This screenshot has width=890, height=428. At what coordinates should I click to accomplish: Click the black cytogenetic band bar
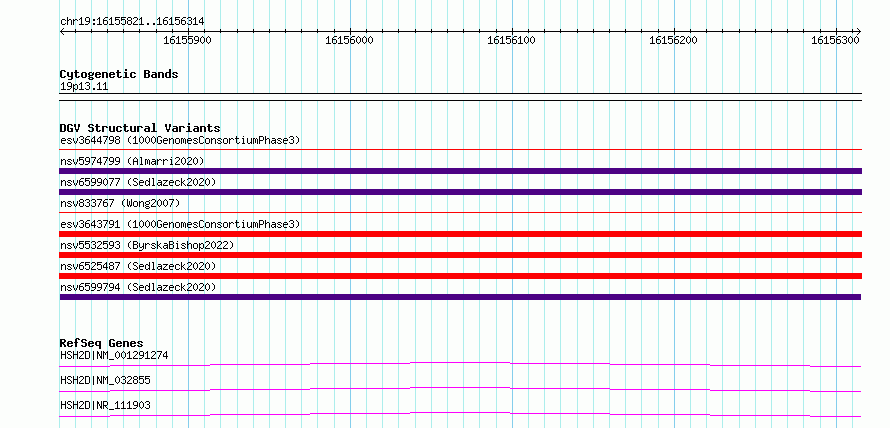click(x=460, y=97)
